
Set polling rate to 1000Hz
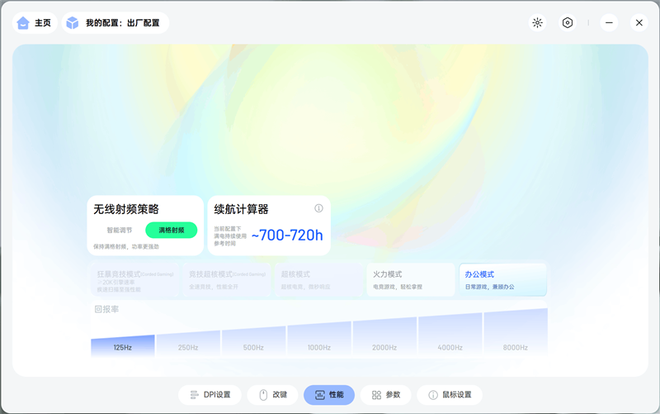coord(319,347)
